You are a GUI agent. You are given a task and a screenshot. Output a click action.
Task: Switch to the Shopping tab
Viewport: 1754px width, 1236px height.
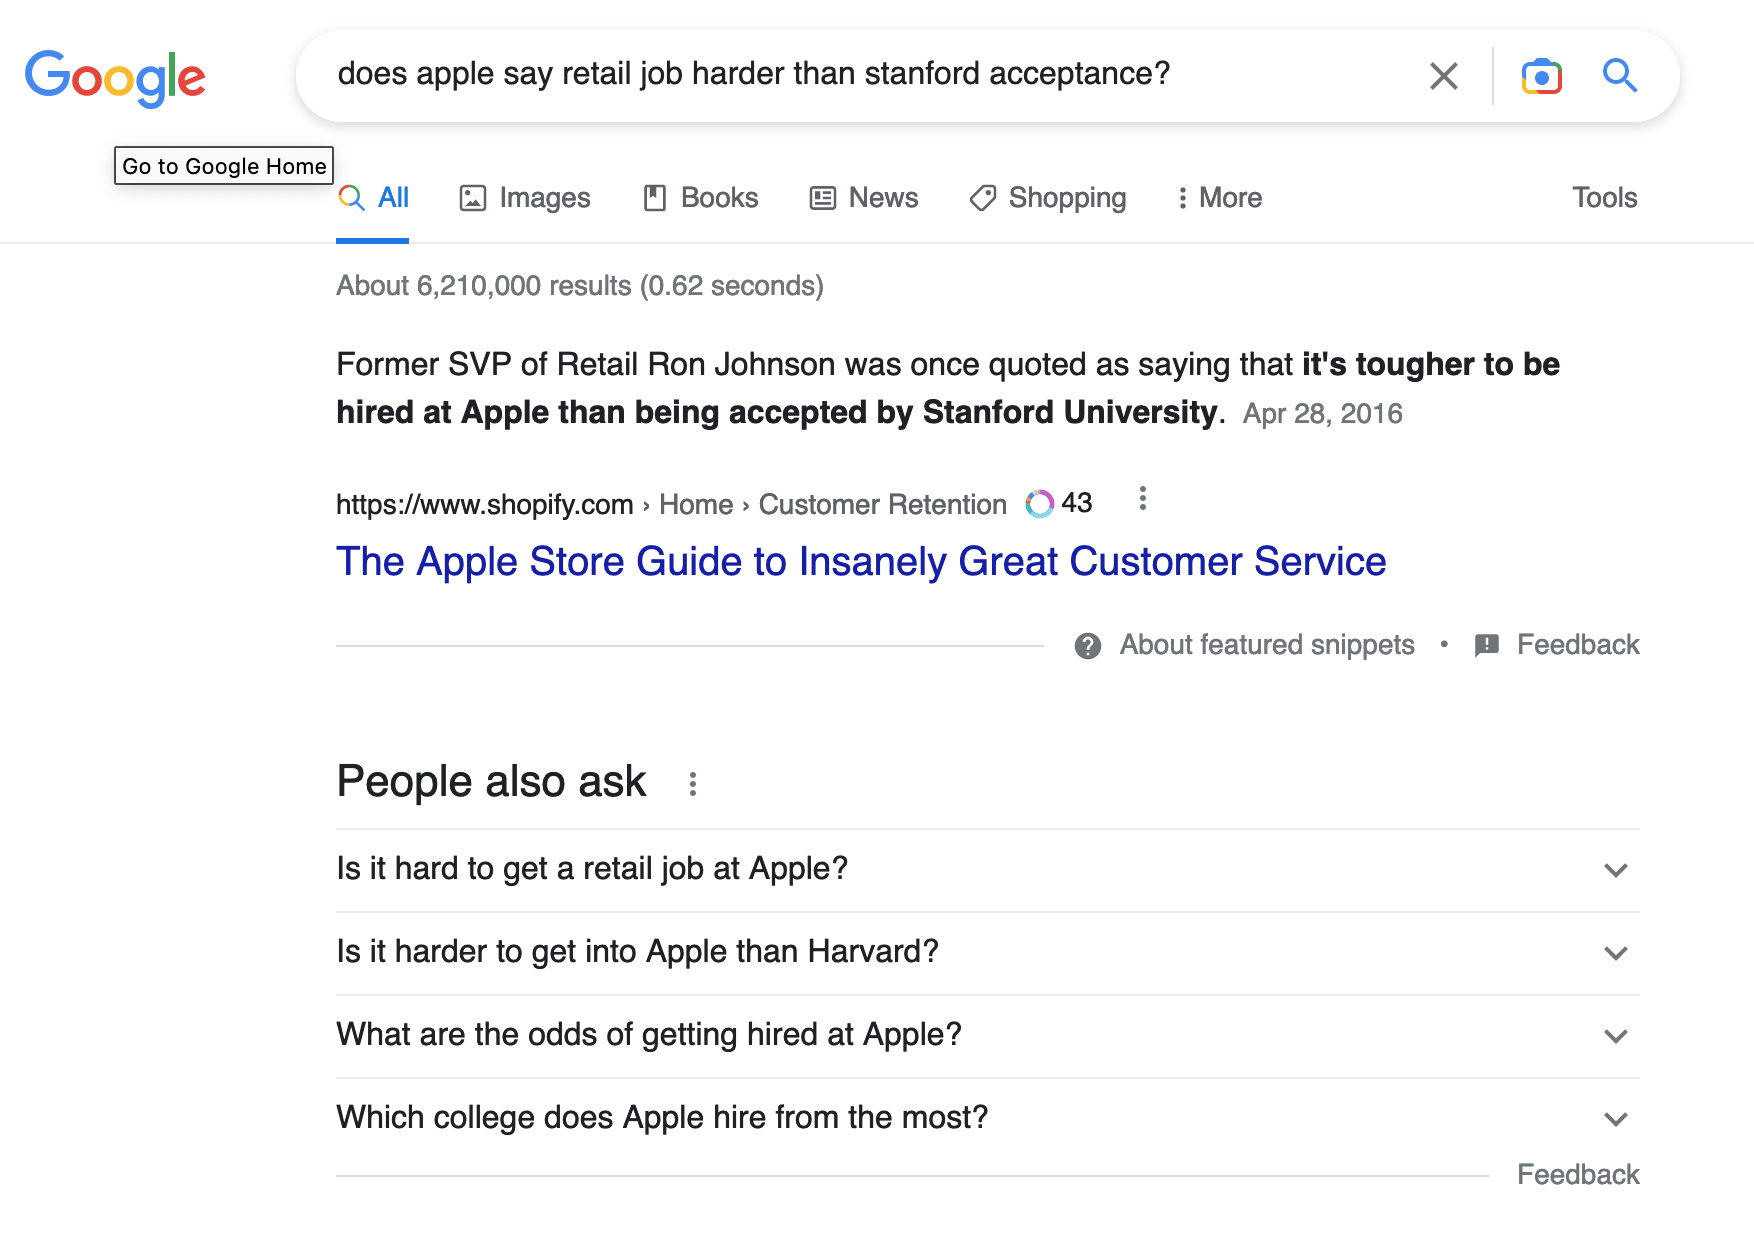click(x=1047, y=198)
